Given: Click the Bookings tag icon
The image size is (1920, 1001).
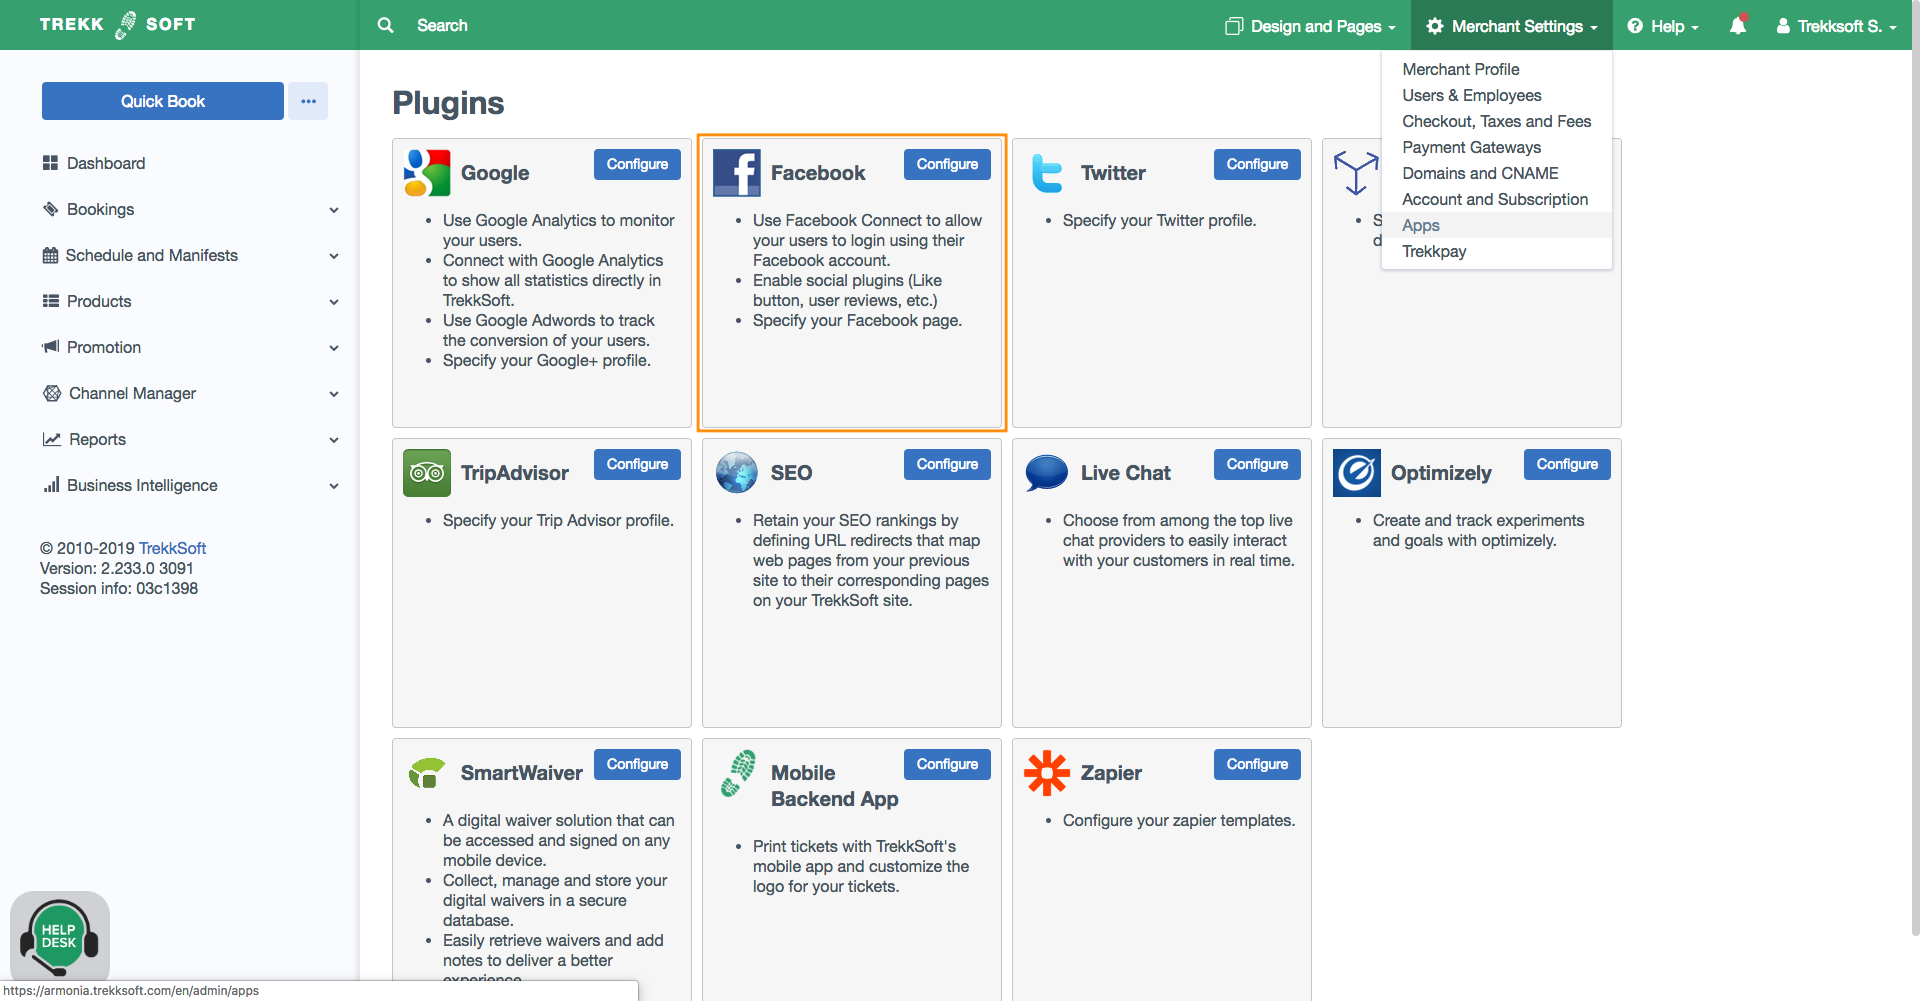Looking at the screenshot, I should point(50,209).
